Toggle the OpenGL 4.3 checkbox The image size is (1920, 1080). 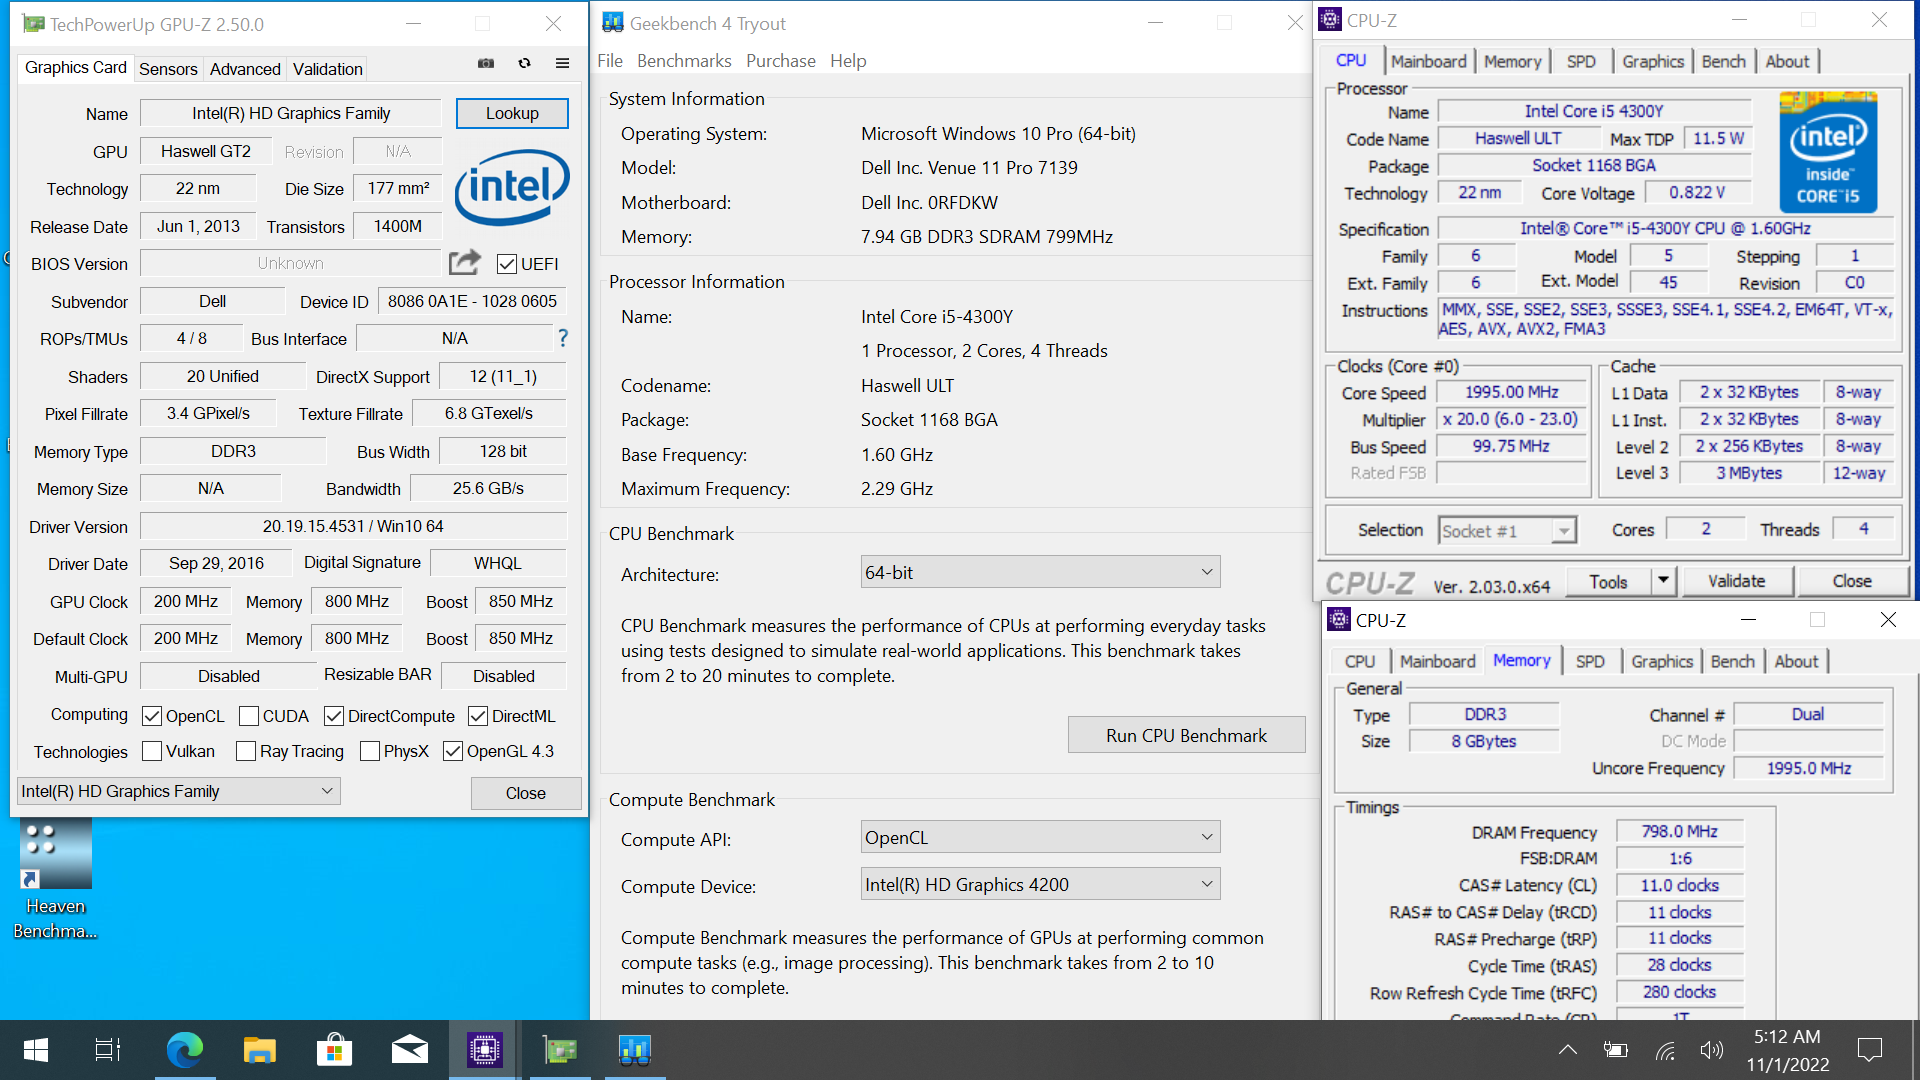(x=453, y=751)
